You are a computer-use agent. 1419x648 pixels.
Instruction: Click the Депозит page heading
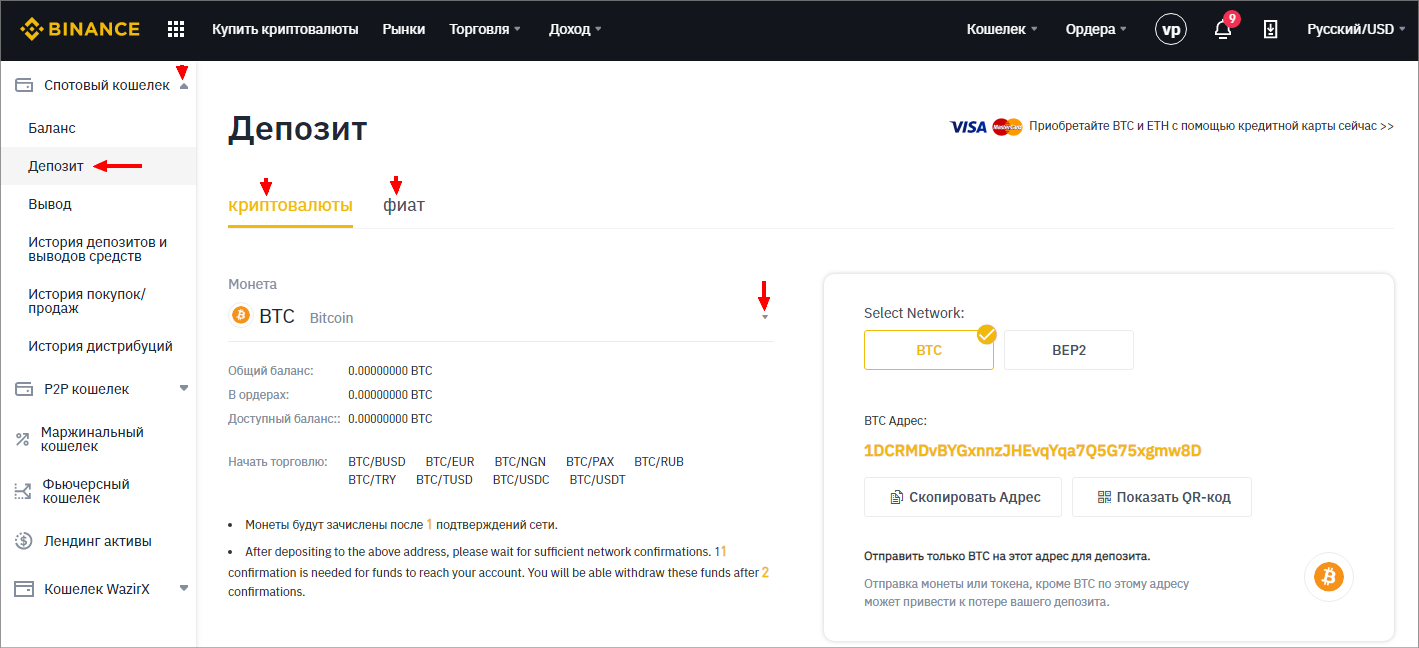pos(298,128)
